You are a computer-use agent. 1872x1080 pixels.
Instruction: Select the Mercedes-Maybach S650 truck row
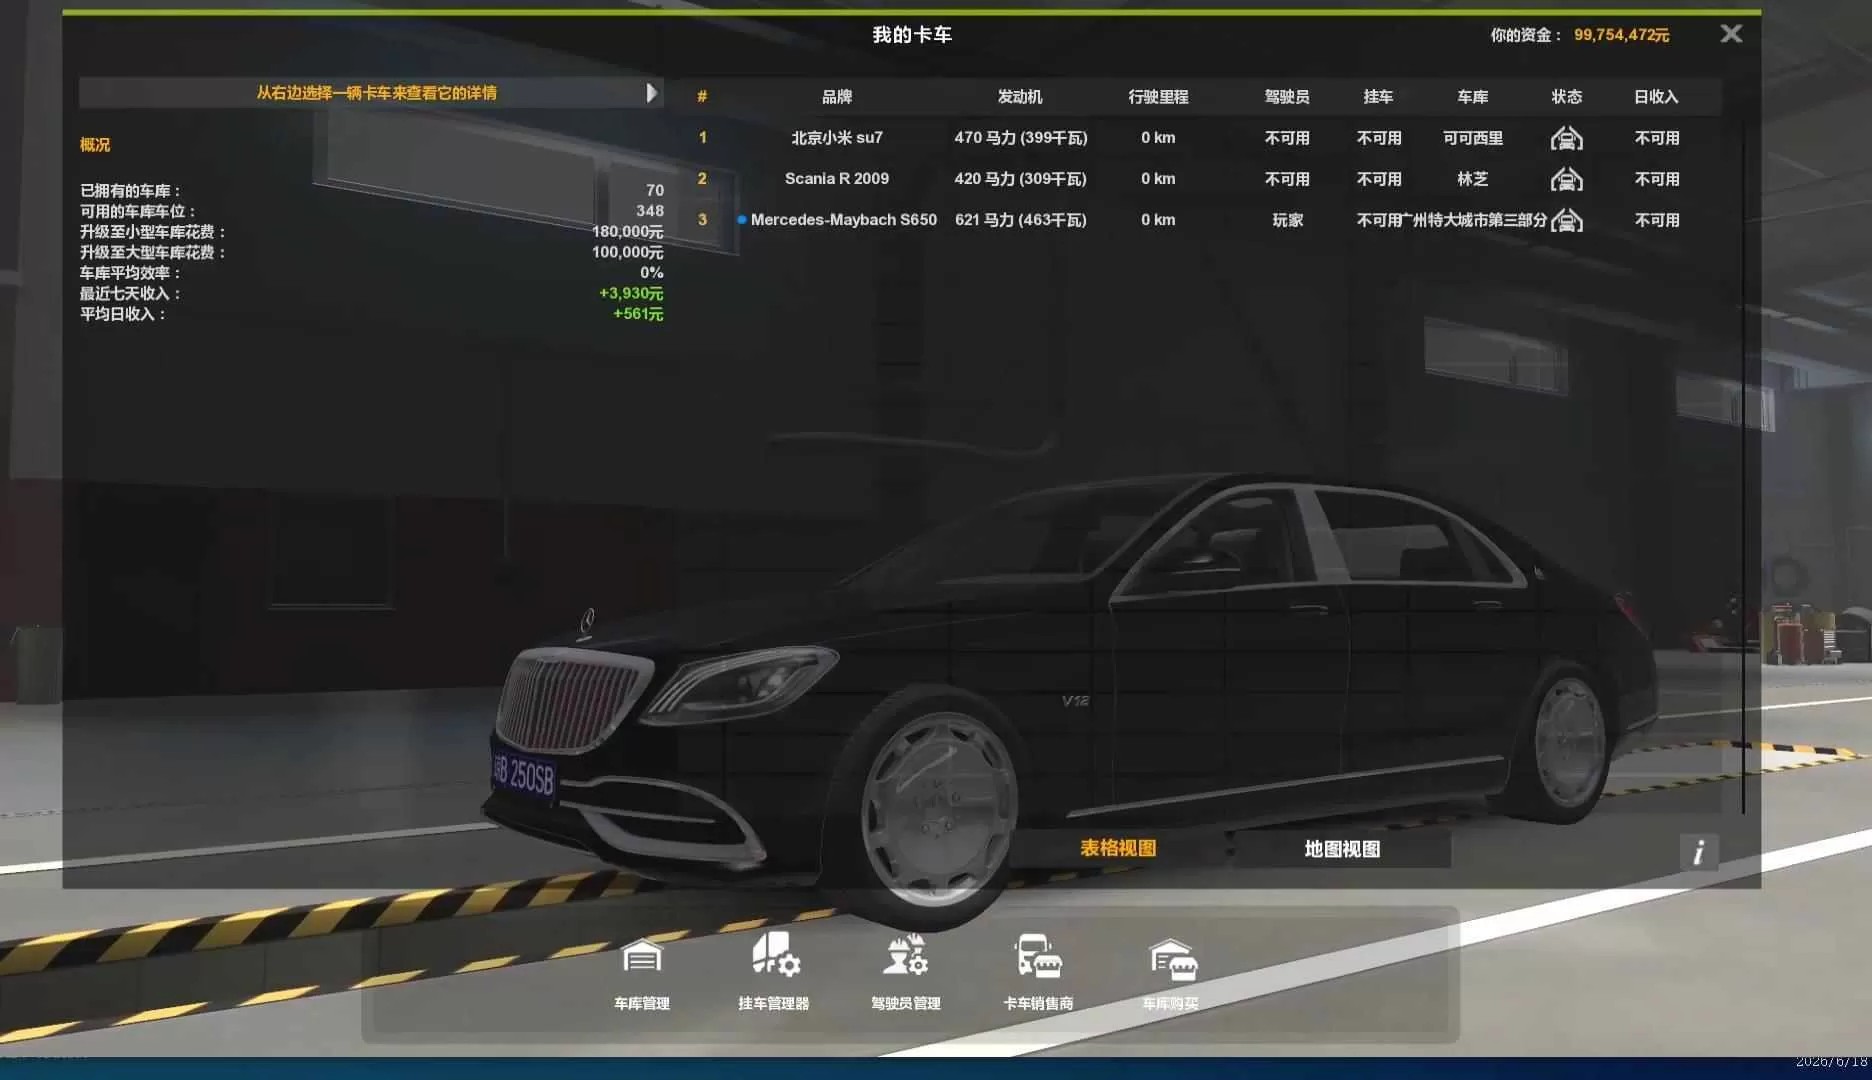(x=1204, y=220)
